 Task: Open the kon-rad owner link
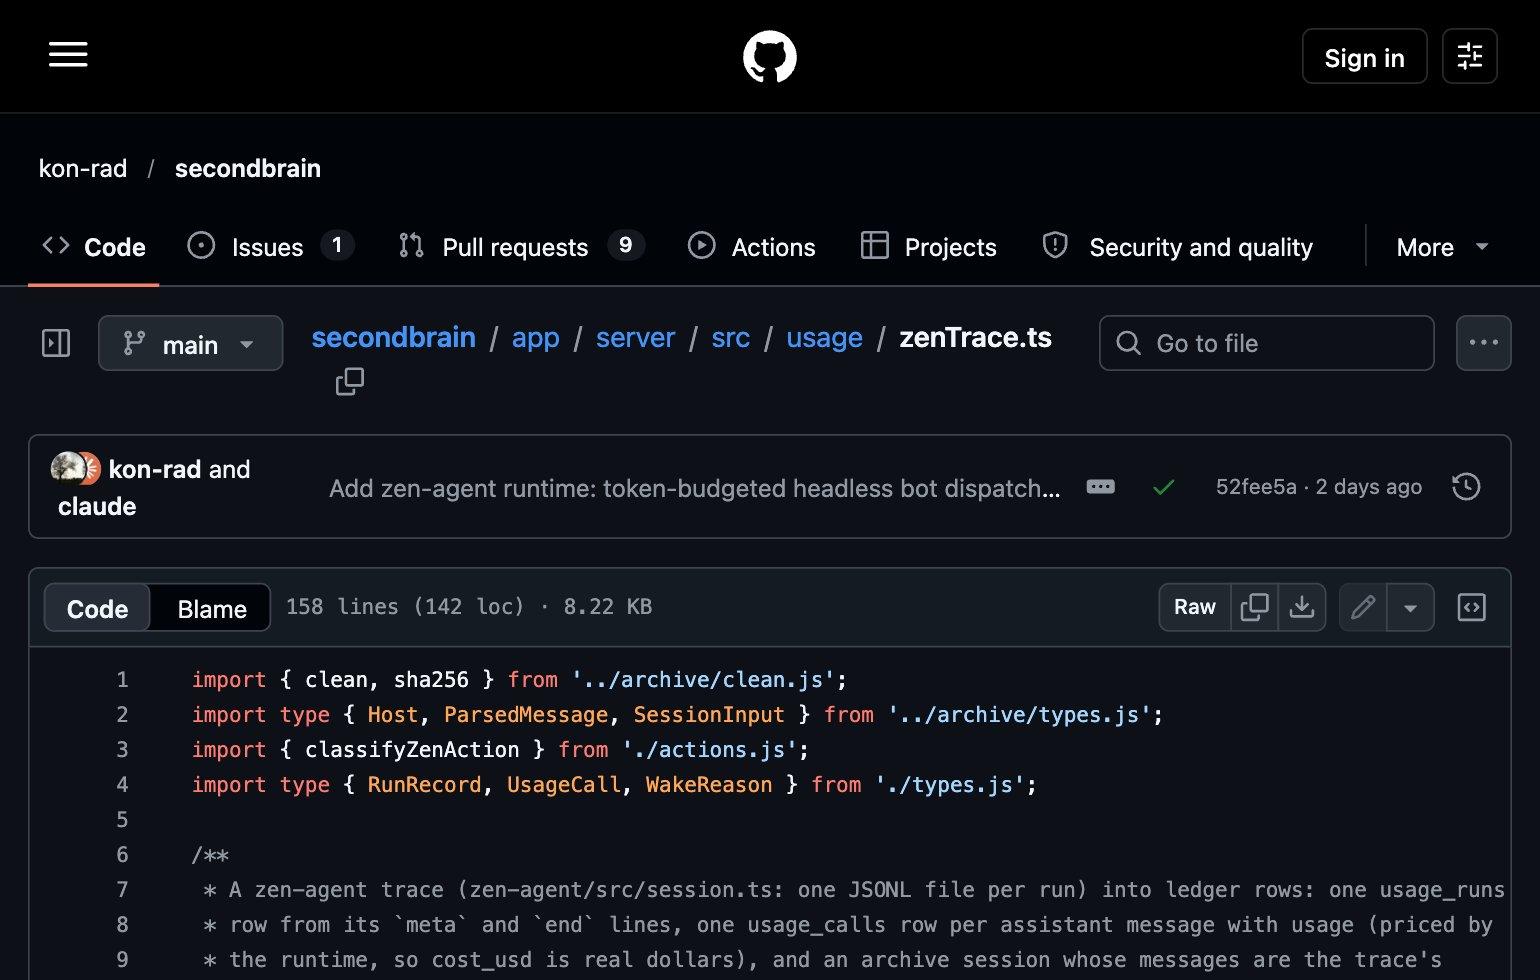point(83,168)
